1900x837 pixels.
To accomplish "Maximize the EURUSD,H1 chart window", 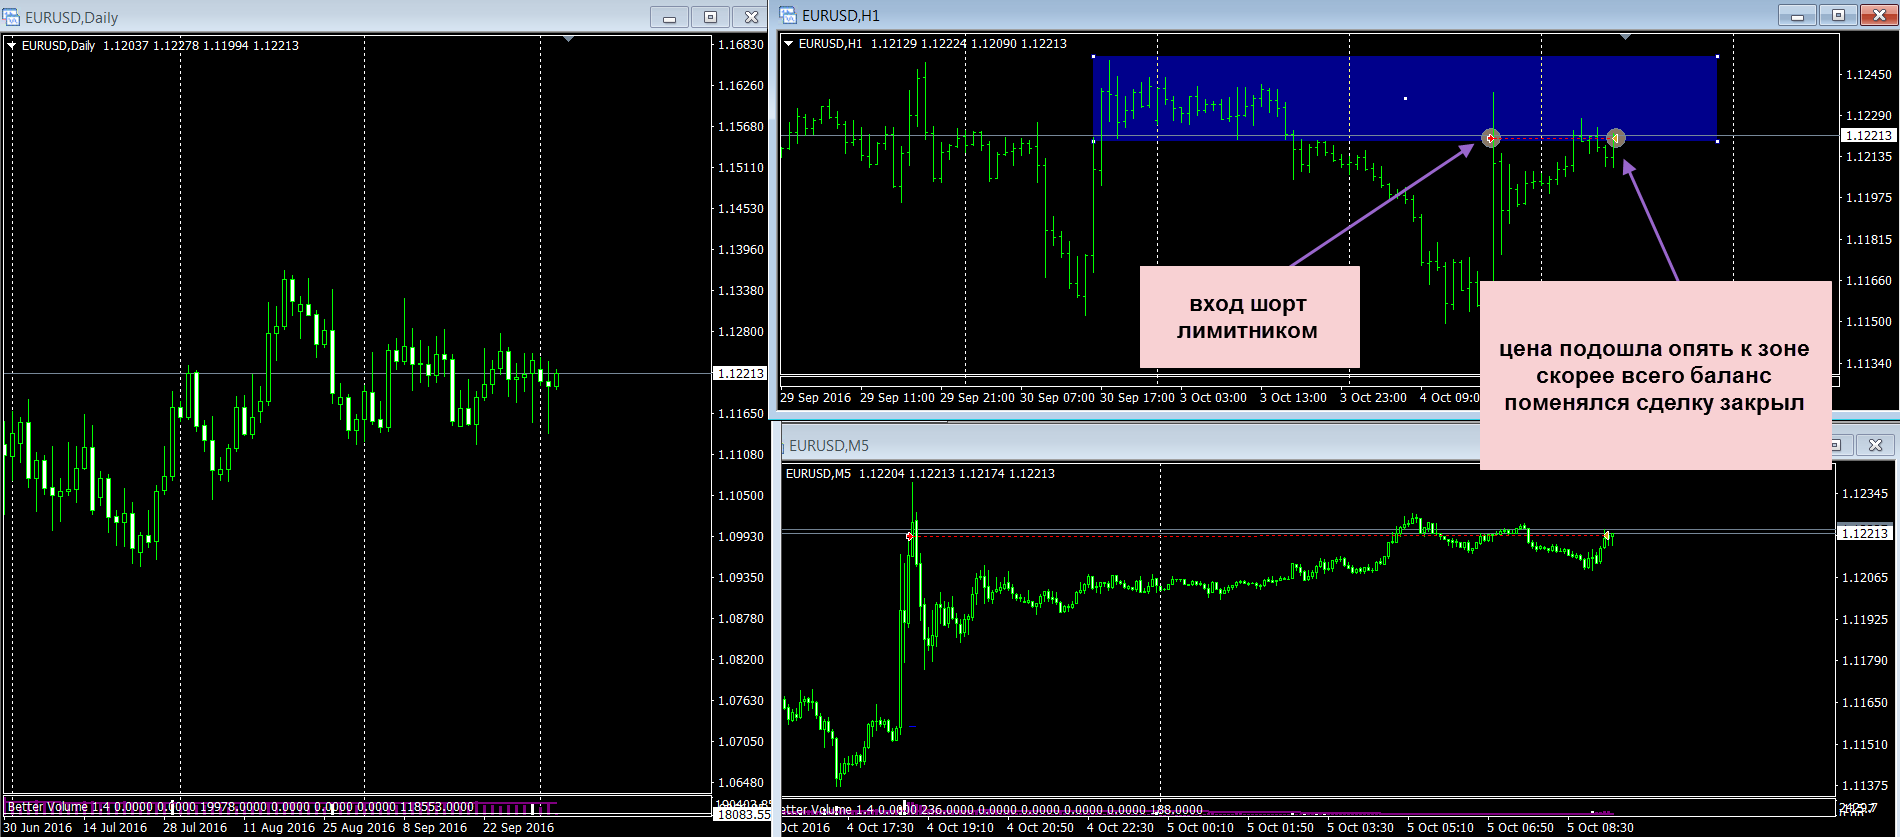I will pos(1838,15).
